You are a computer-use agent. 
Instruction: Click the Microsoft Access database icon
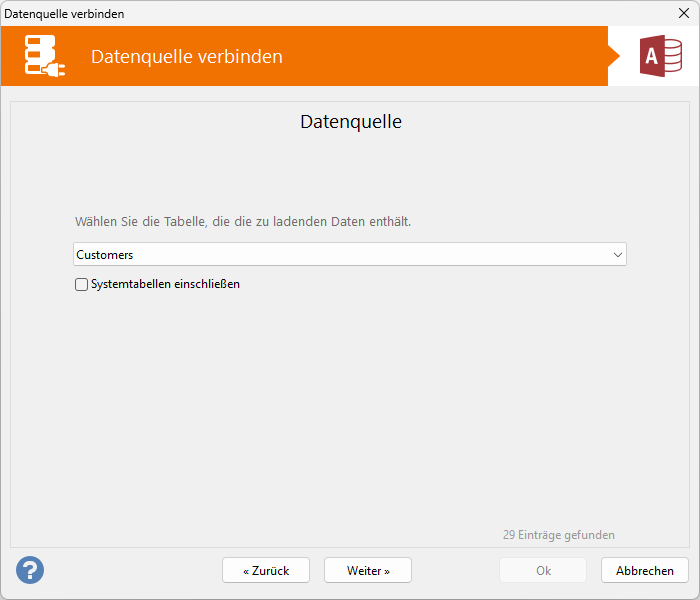pyautogui.click(x=661, y=56)
